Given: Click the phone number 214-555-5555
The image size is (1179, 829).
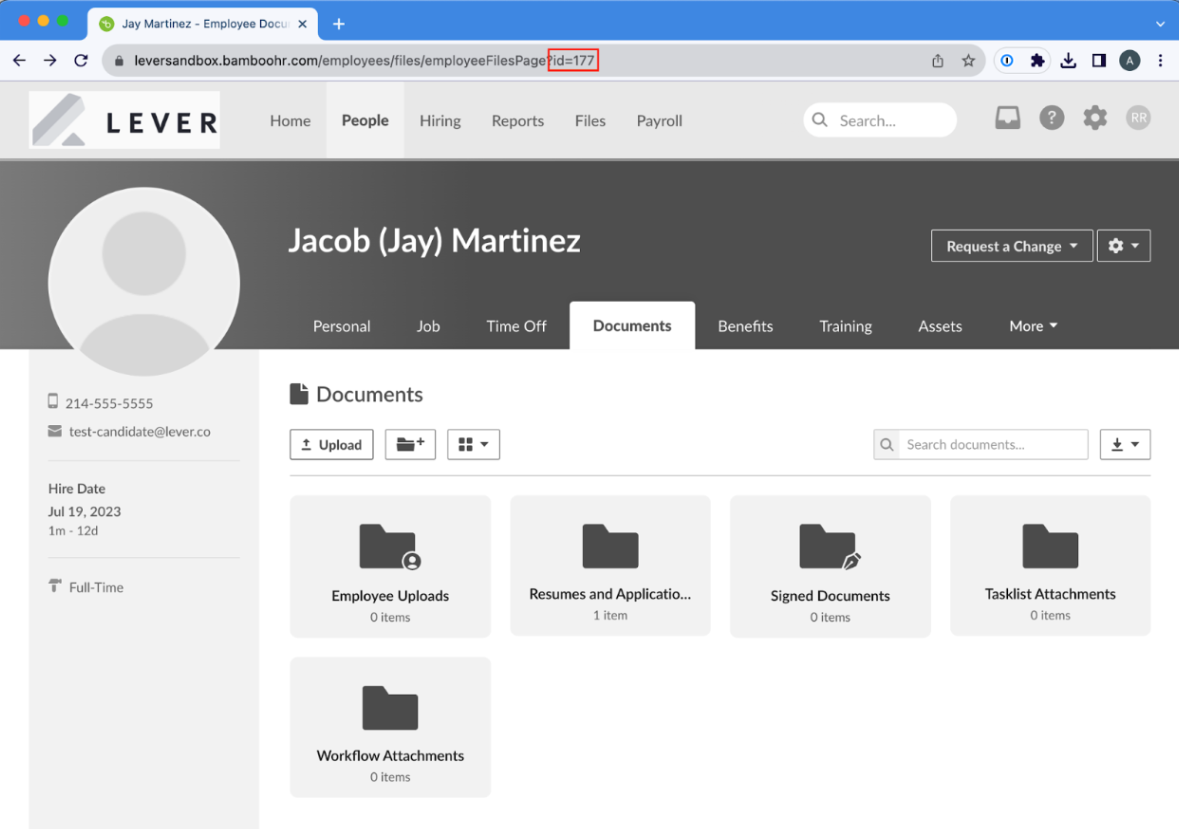Looking at the screenshot, I should click(109, 404).
